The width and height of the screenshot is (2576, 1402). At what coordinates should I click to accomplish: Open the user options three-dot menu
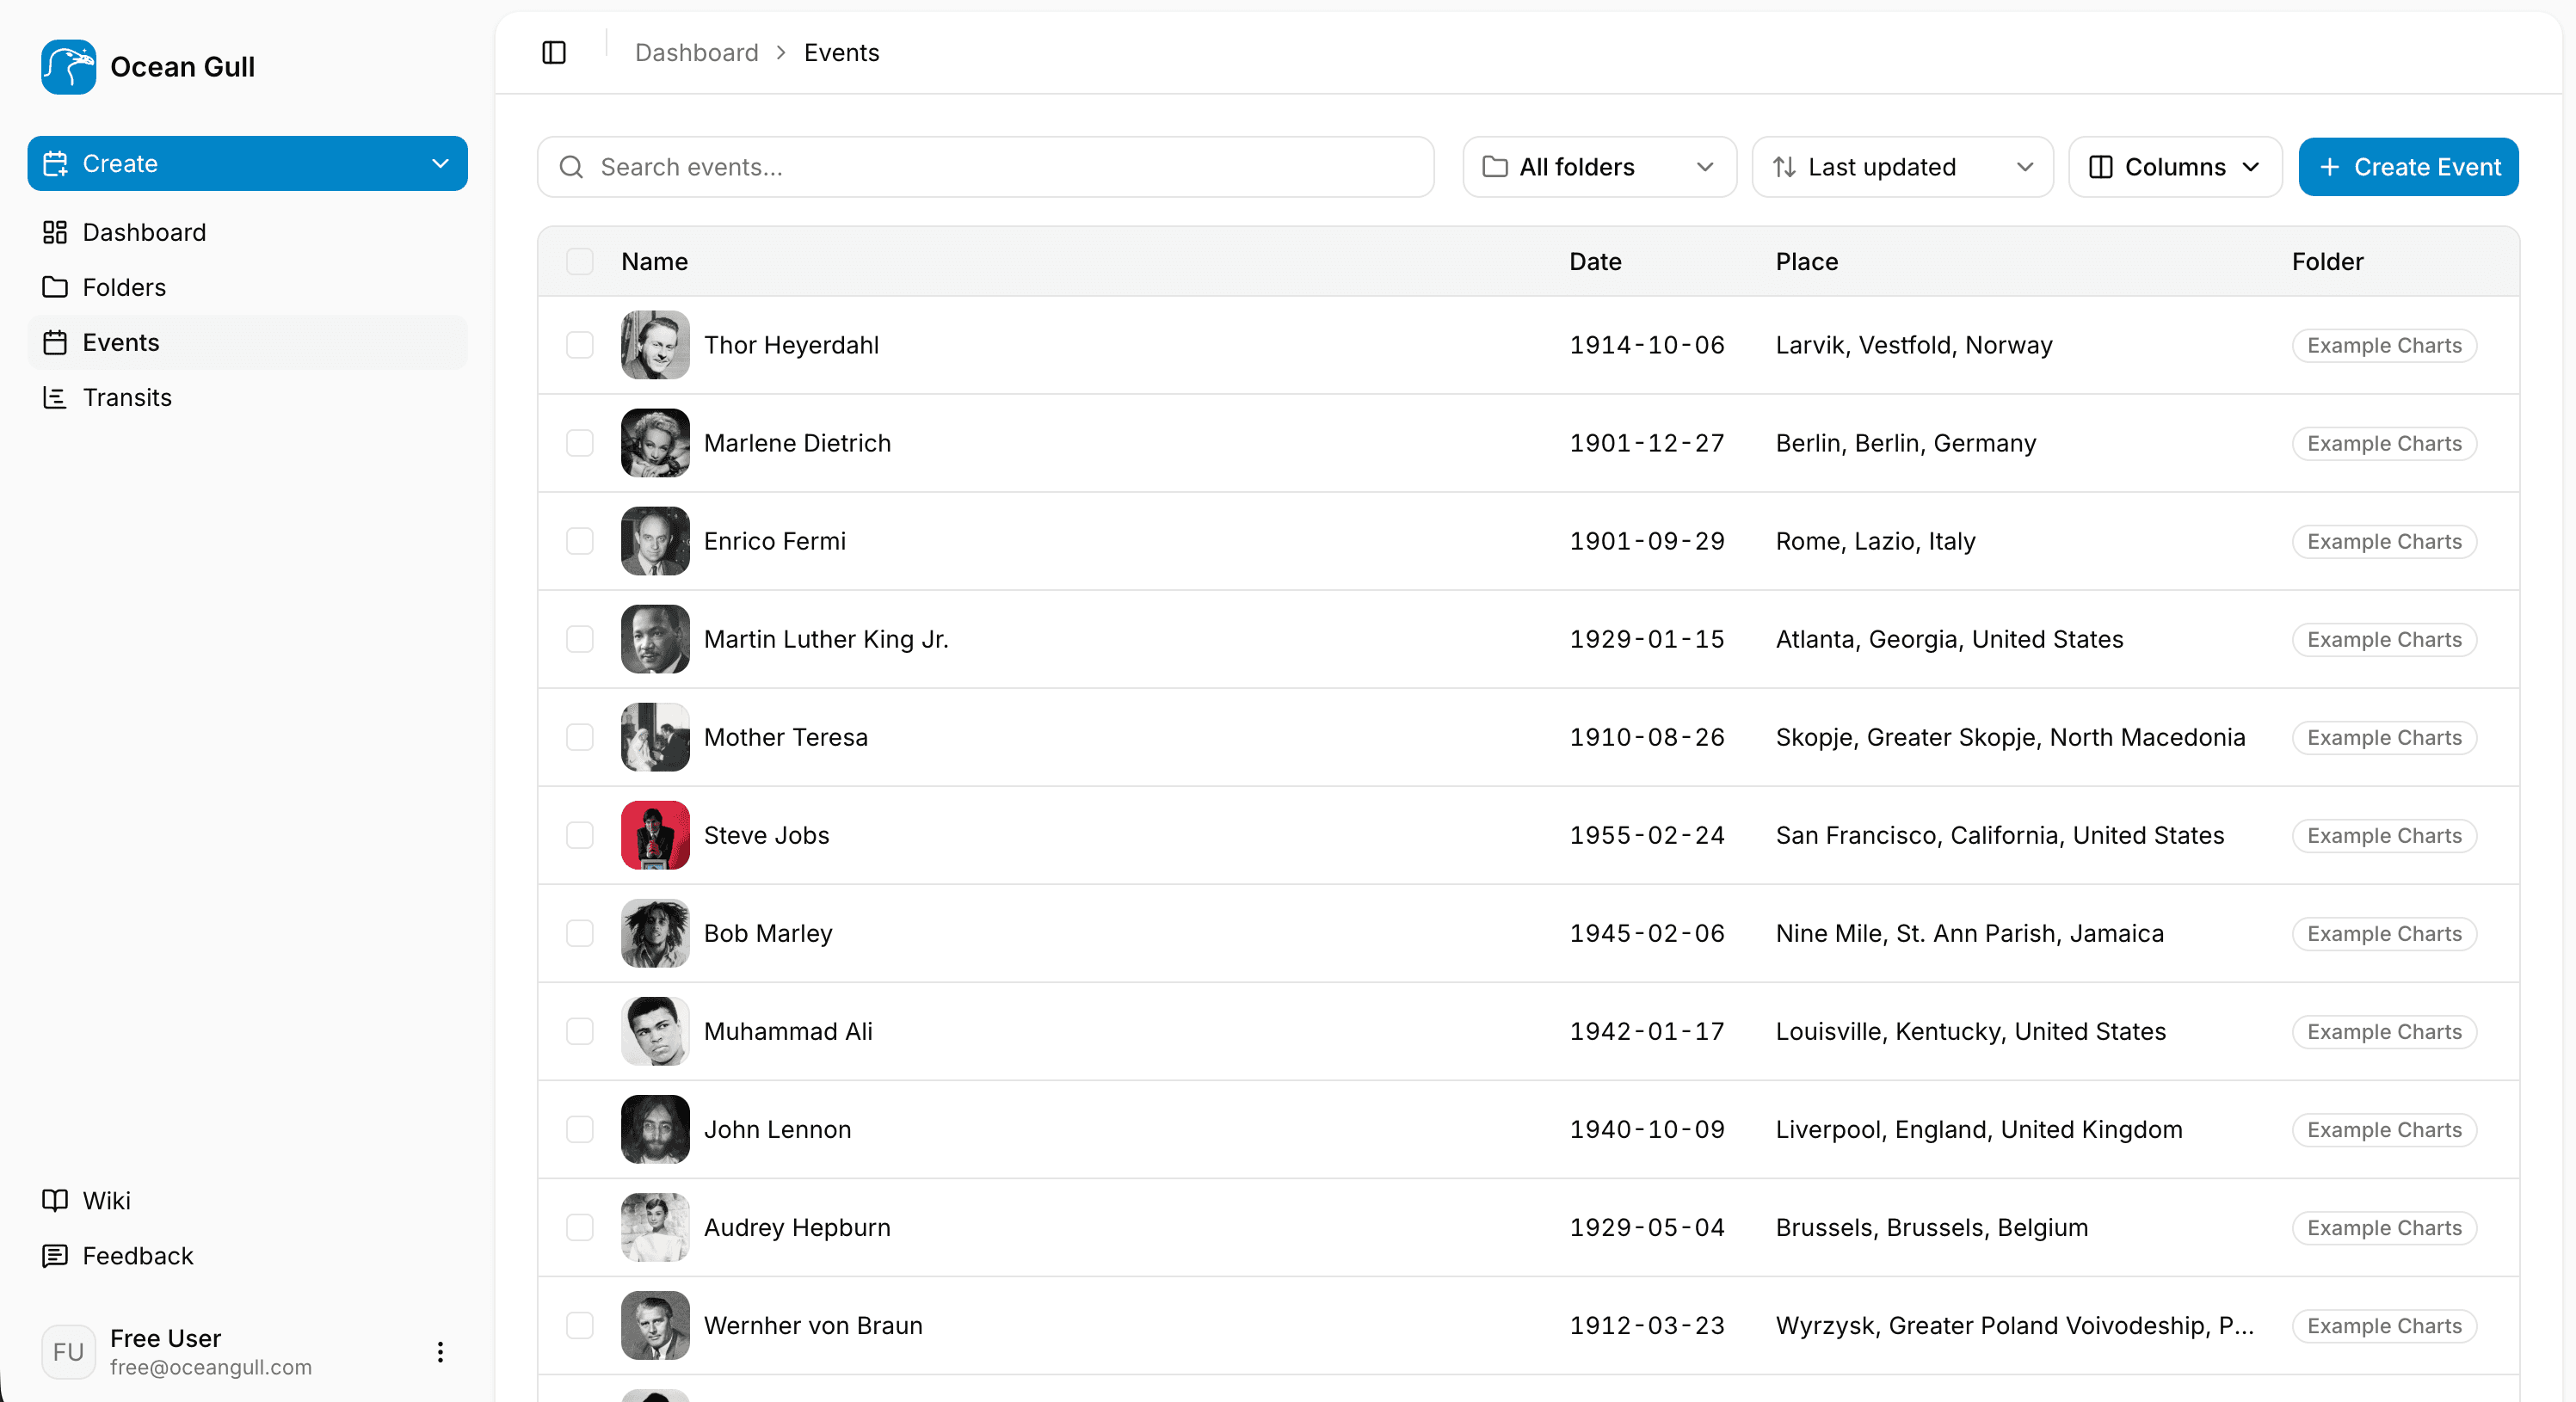(x=440, y=1352)
